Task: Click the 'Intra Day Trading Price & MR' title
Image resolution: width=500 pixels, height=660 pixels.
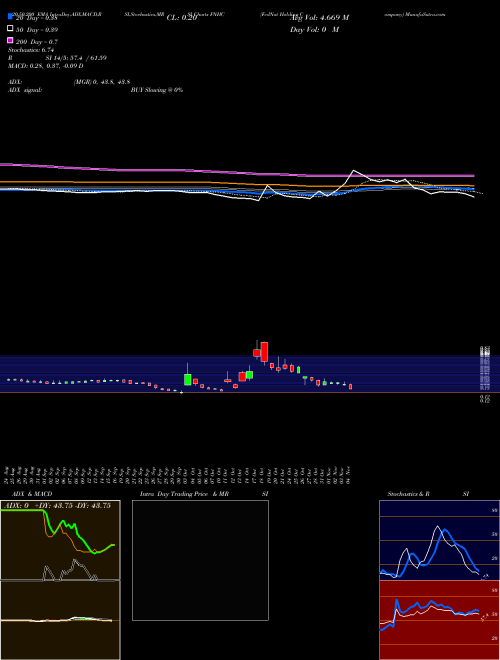Action: 184,494
